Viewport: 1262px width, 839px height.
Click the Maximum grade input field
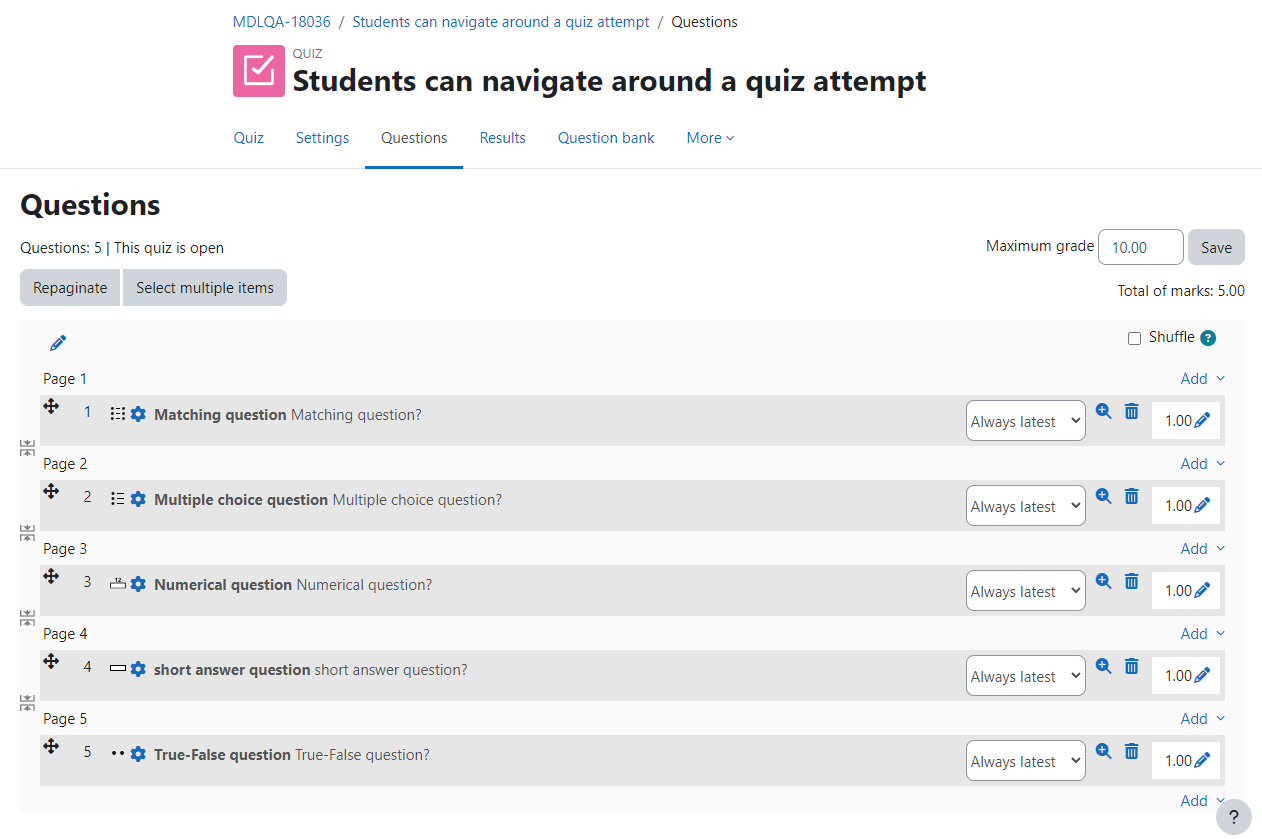1140,247
